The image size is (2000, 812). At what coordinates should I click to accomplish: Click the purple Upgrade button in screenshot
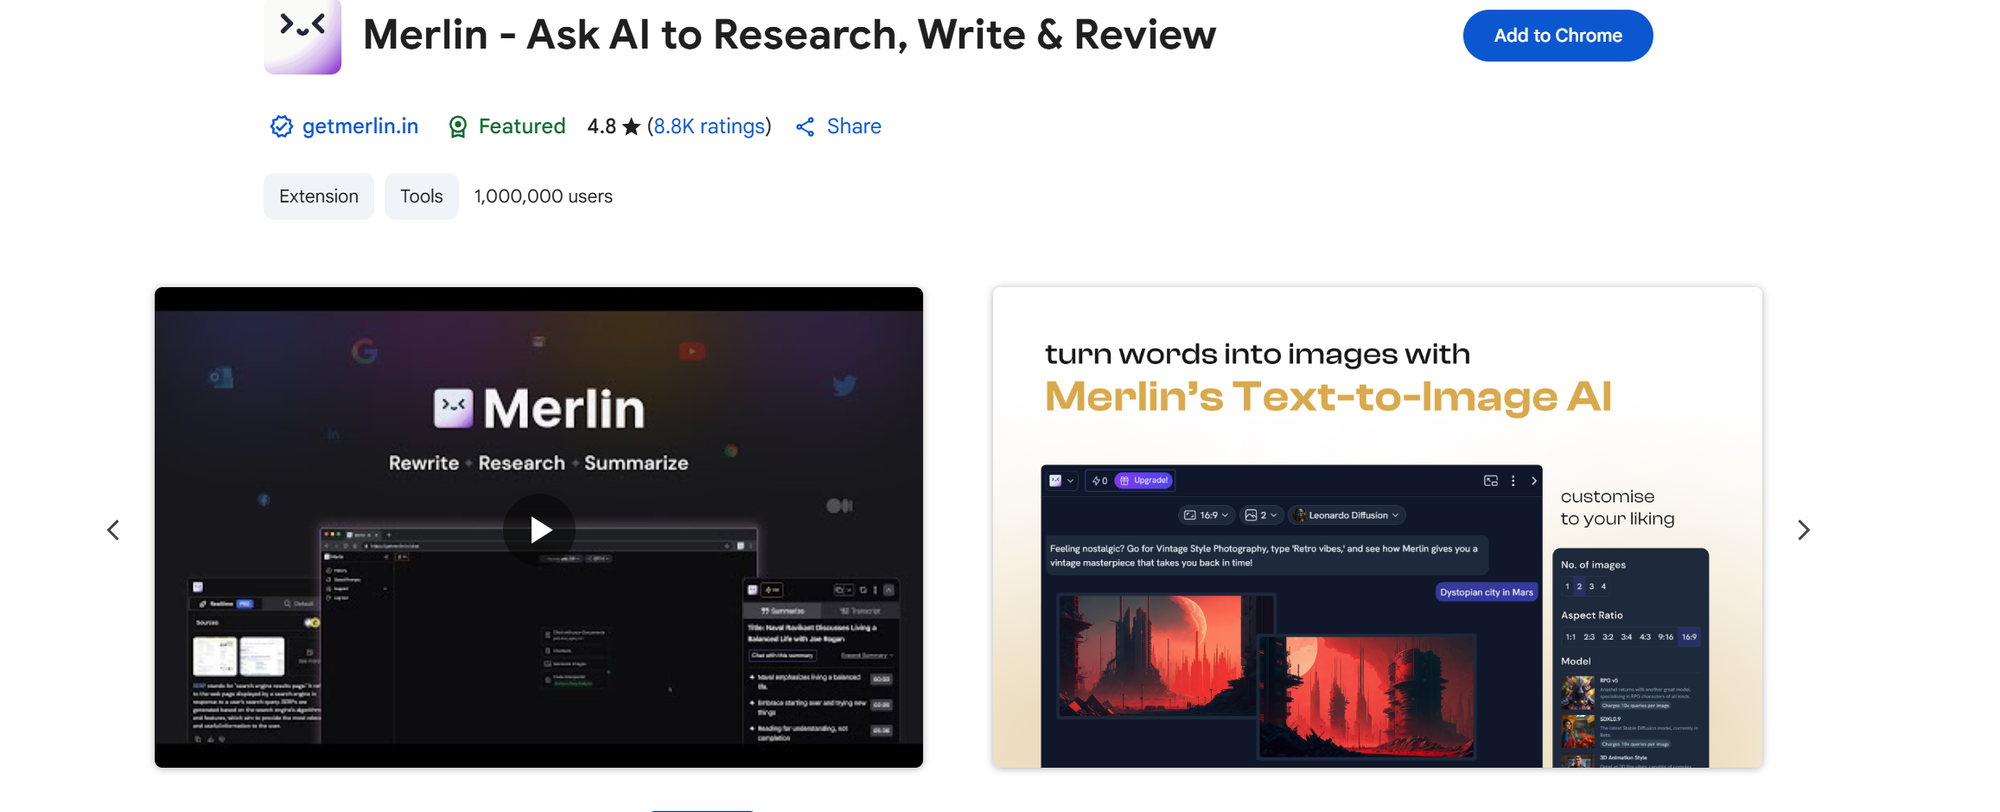pyautogui.click(x=1144, y=481)
